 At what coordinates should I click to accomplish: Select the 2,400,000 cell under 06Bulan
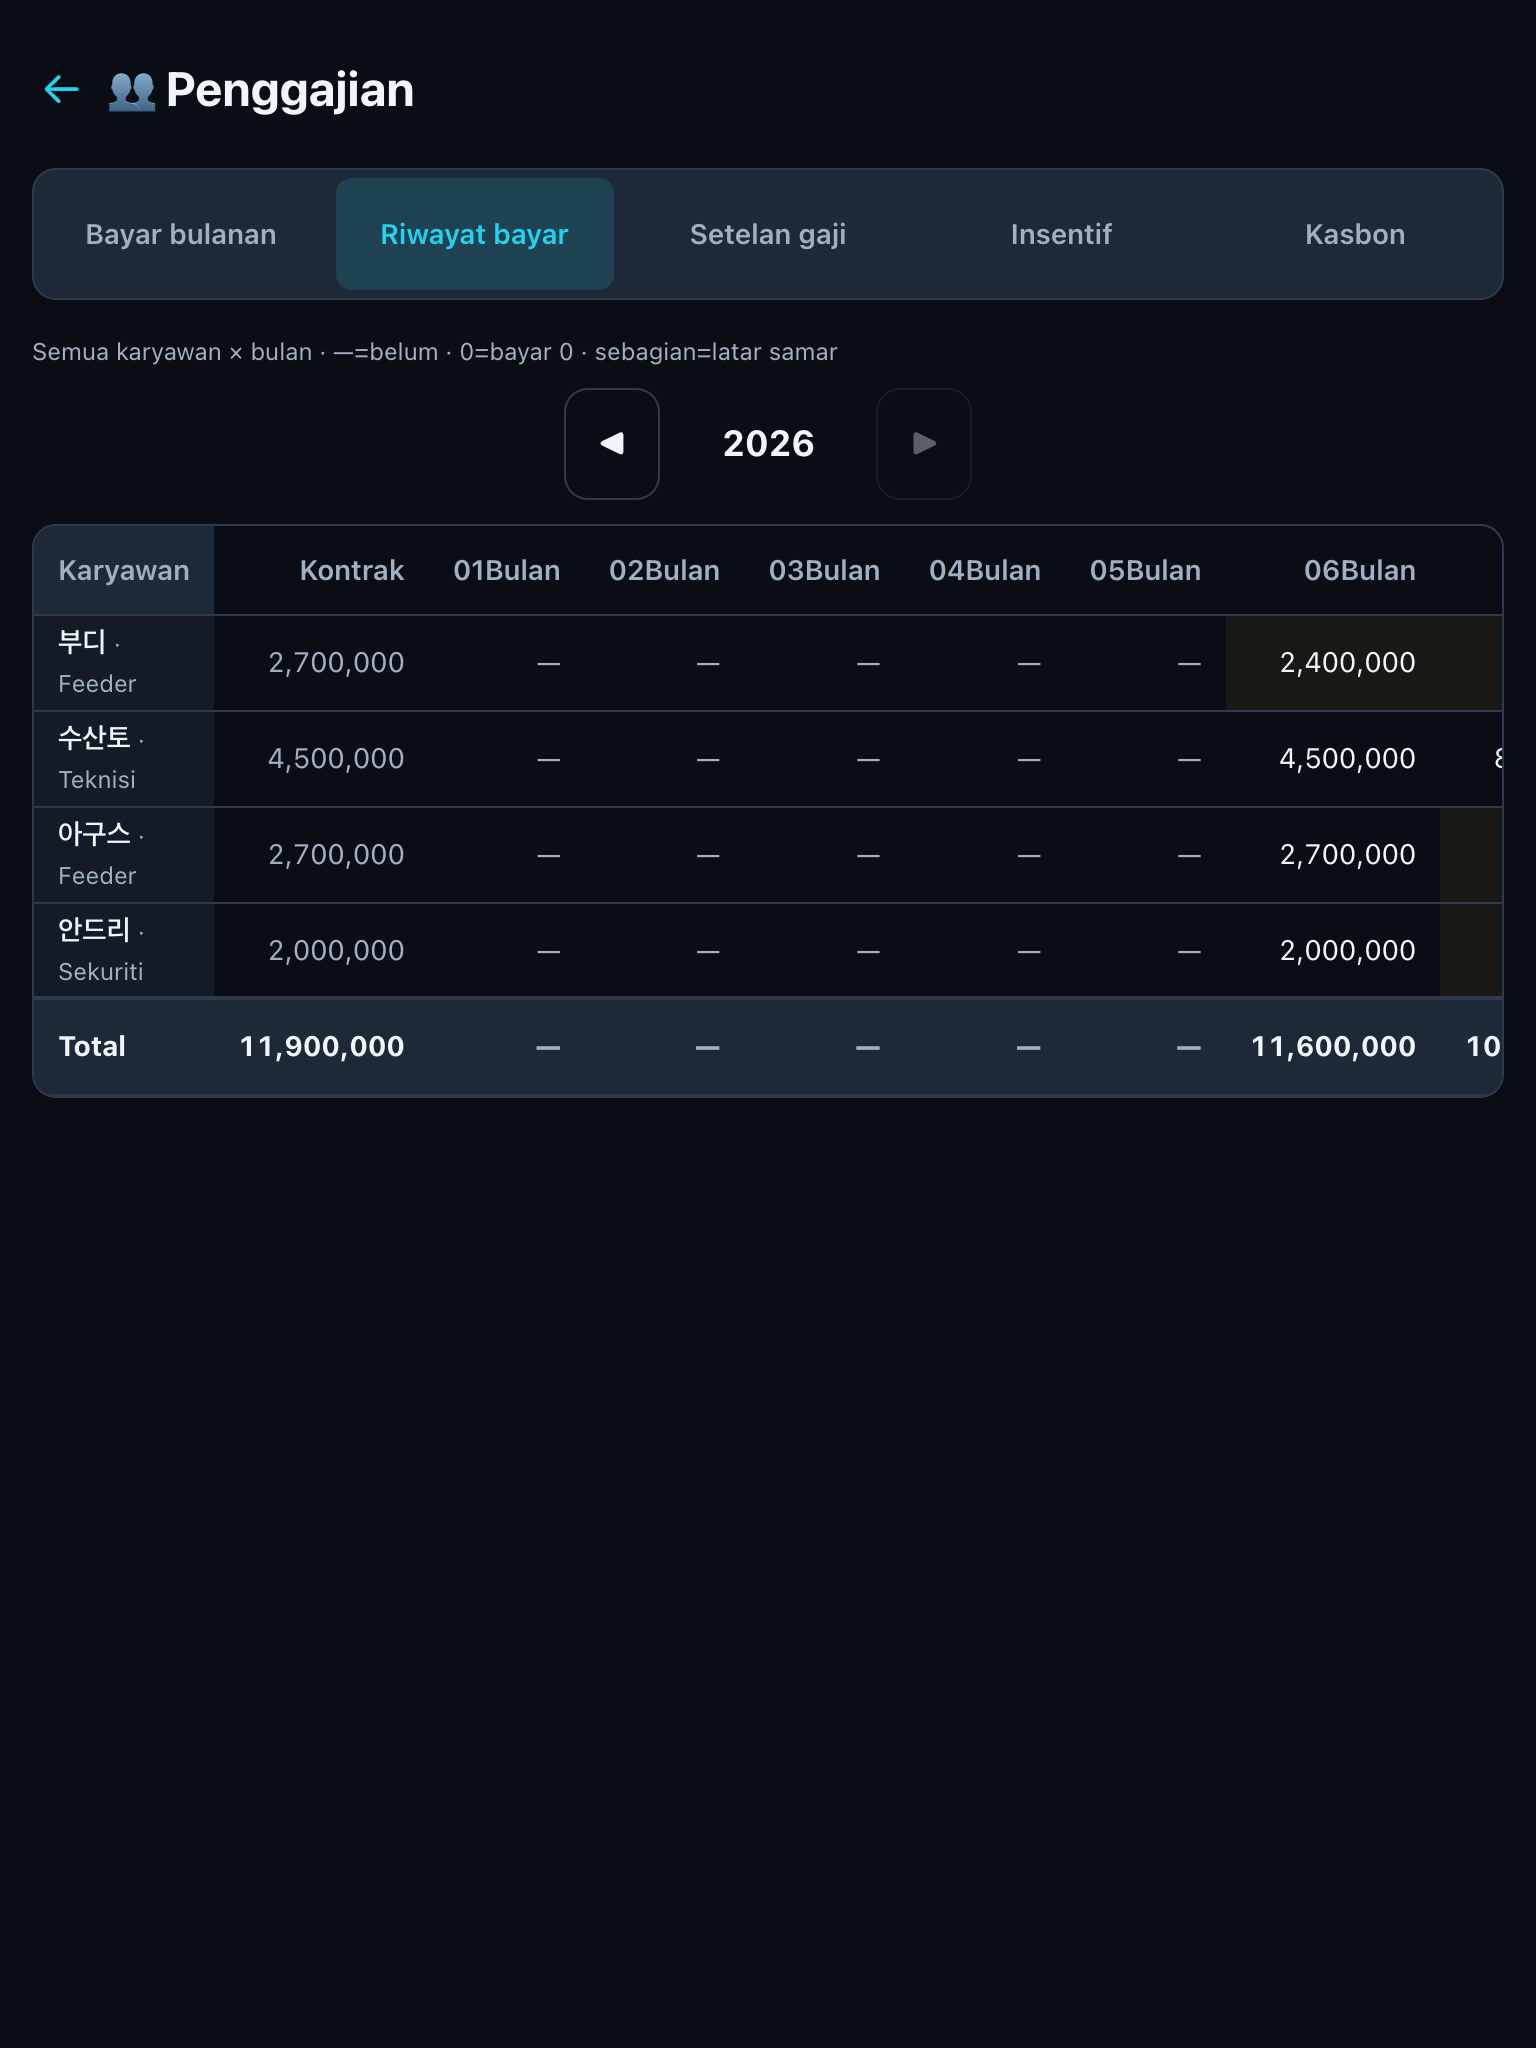coord(1346,663)
